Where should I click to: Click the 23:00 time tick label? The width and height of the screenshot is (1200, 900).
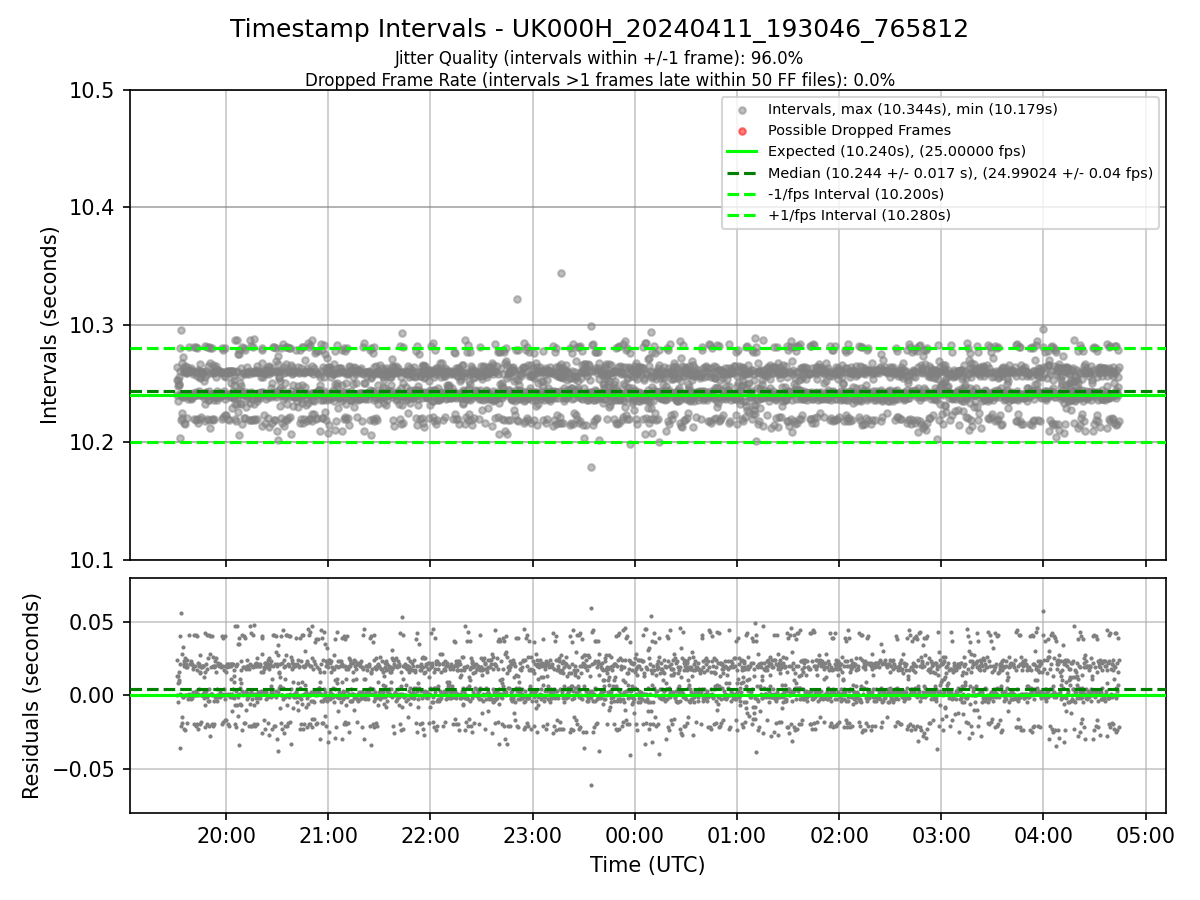(x=532, y=835)
